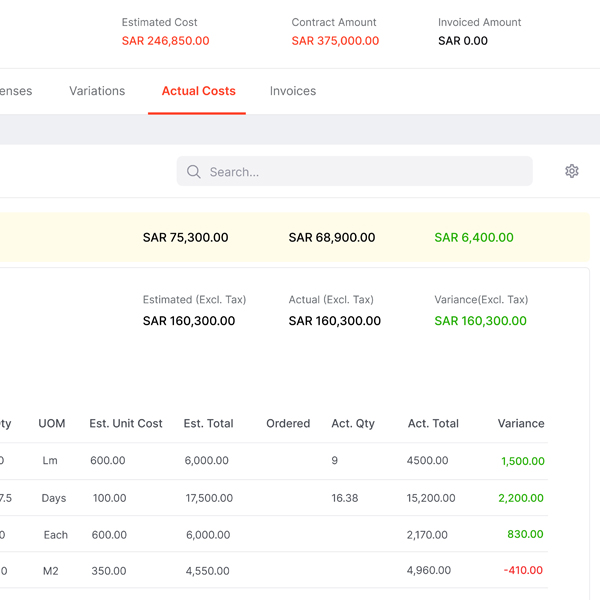Switch to the Variations tab

[97, 91]
